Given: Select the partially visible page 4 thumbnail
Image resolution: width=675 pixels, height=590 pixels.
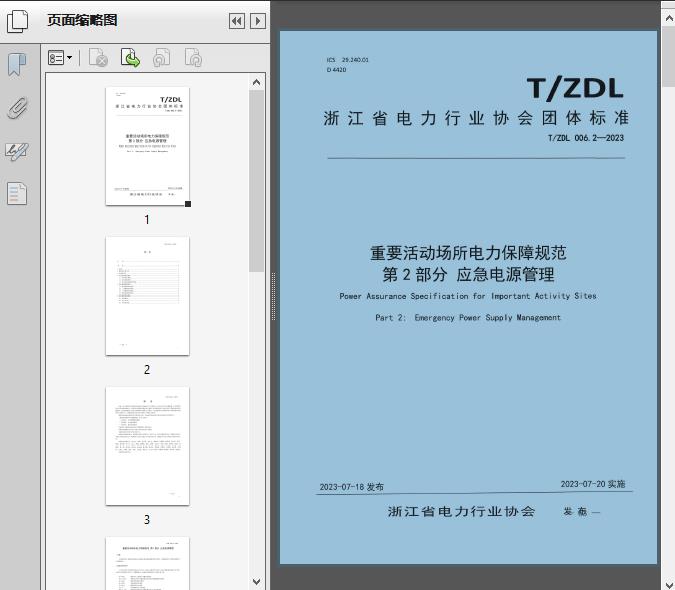Looking at the screenshot, I should coord(147,563).
